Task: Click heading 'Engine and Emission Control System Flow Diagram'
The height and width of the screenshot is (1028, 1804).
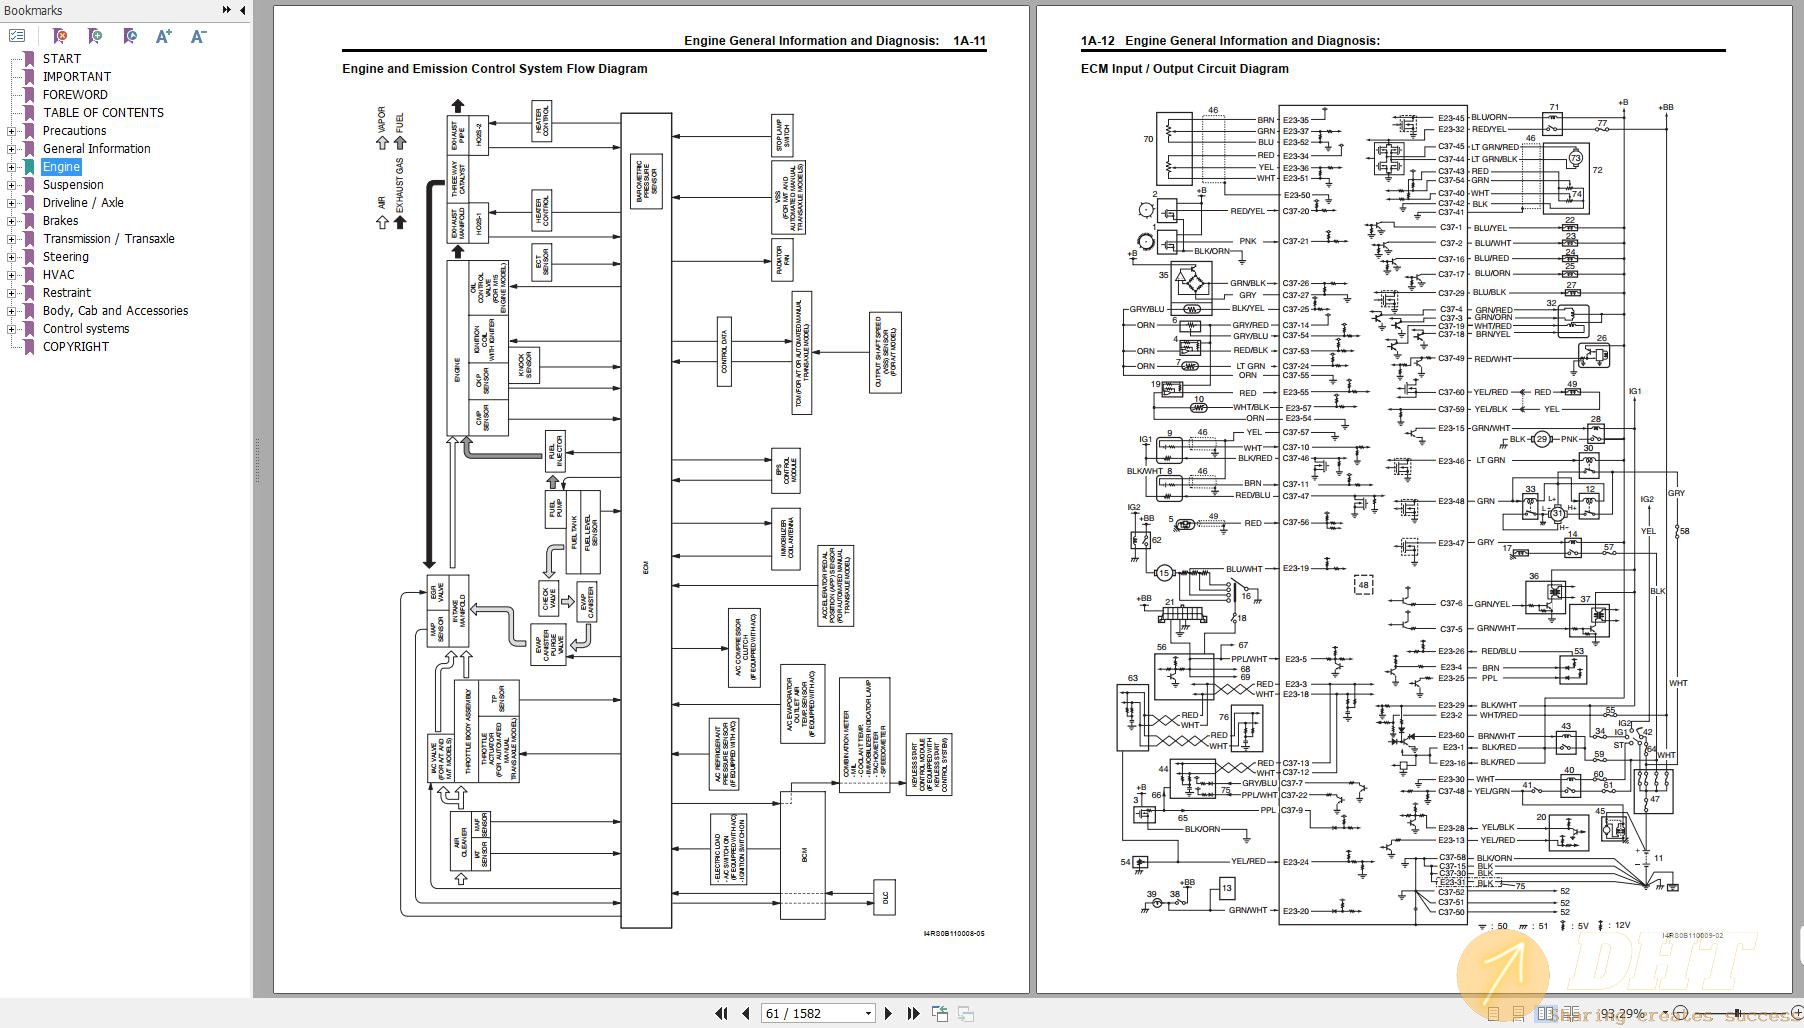Action: click(x=494, y=69)
